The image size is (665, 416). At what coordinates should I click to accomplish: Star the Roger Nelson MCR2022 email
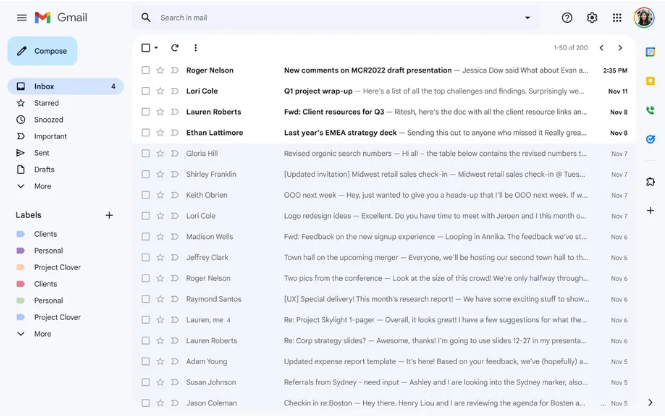160,70
